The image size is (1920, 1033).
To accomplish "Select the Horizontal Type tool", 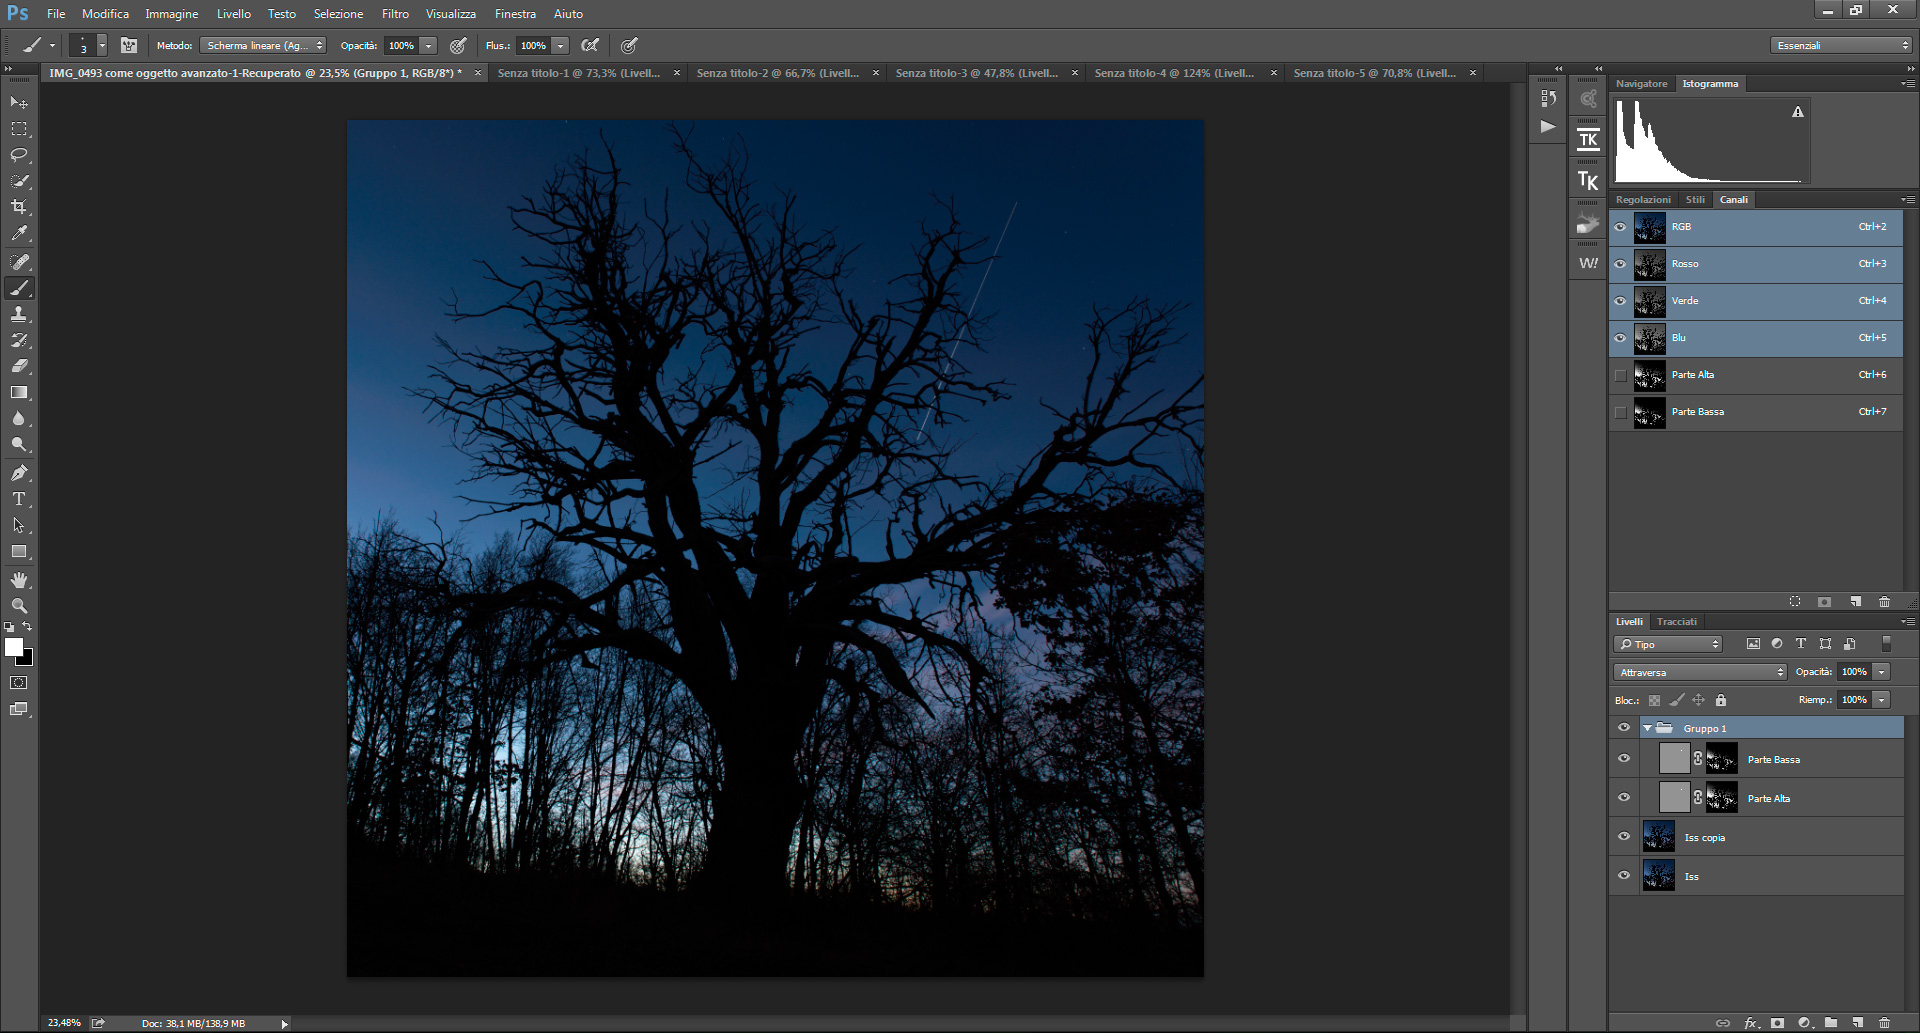I will pos(19,499).
